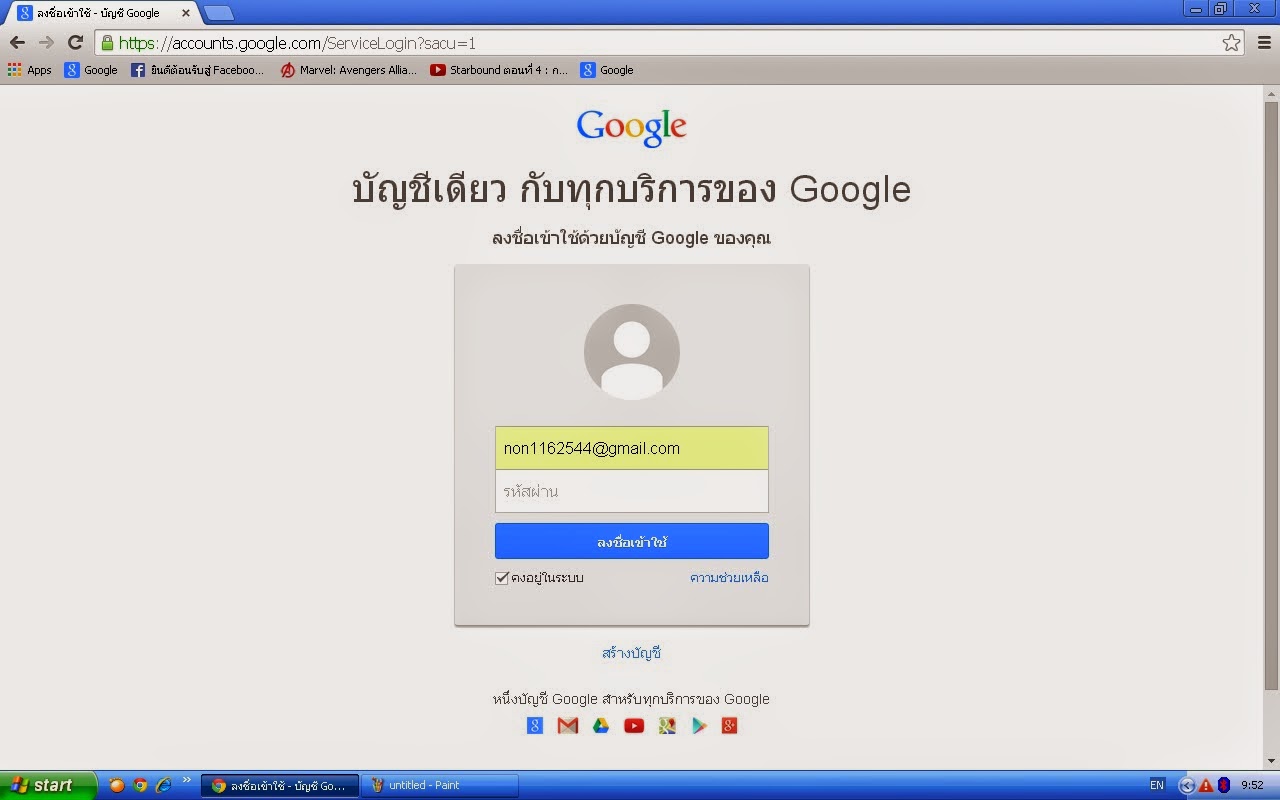This screenshot has width=1280, height=800.
Task: Click the Google Maps icon
Action: 667,726
